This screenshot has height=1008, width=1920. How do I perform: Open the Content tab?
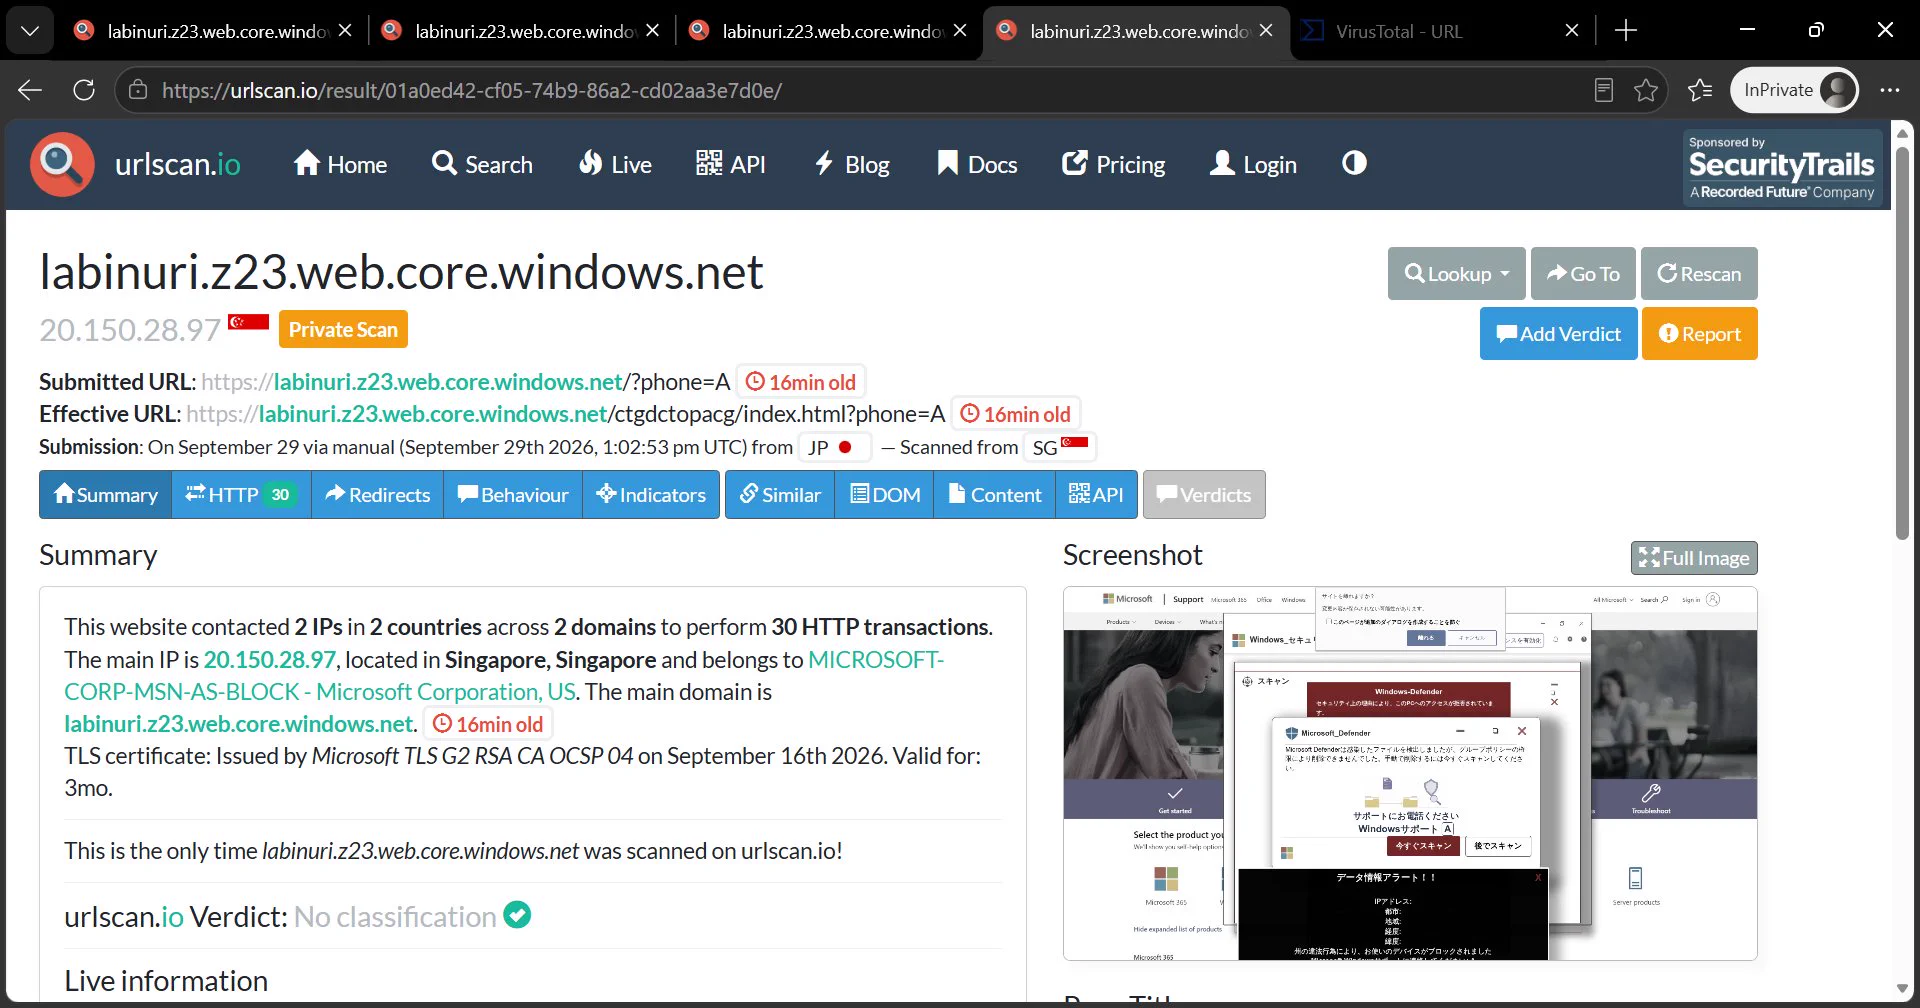tap(995, 495)
